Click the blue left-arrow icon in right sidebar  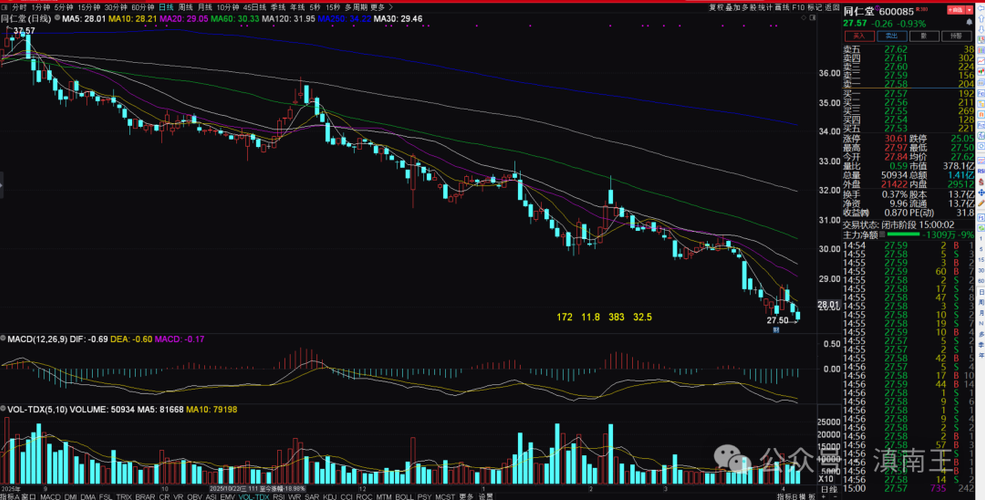coord(980,9)
